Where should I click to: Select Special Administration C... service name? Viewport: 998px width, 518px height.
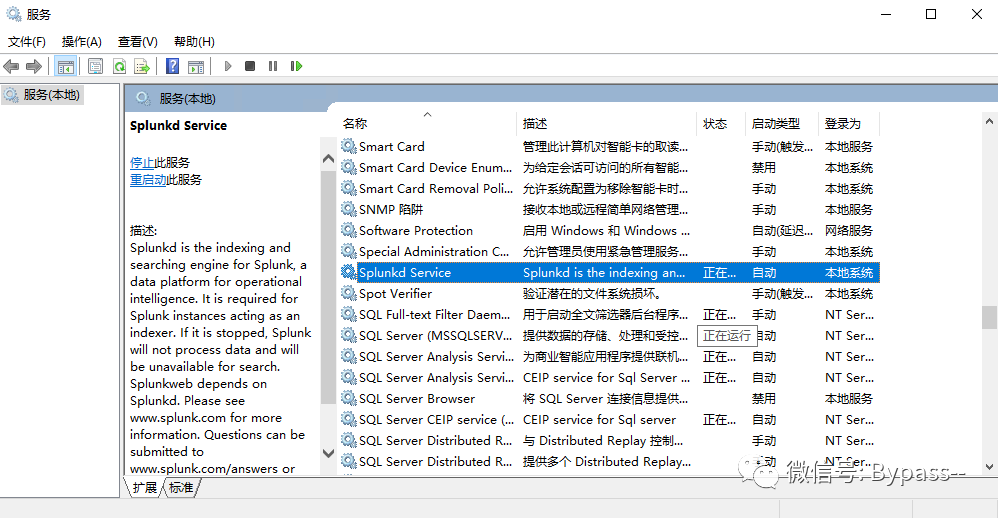tap(434, 251)
